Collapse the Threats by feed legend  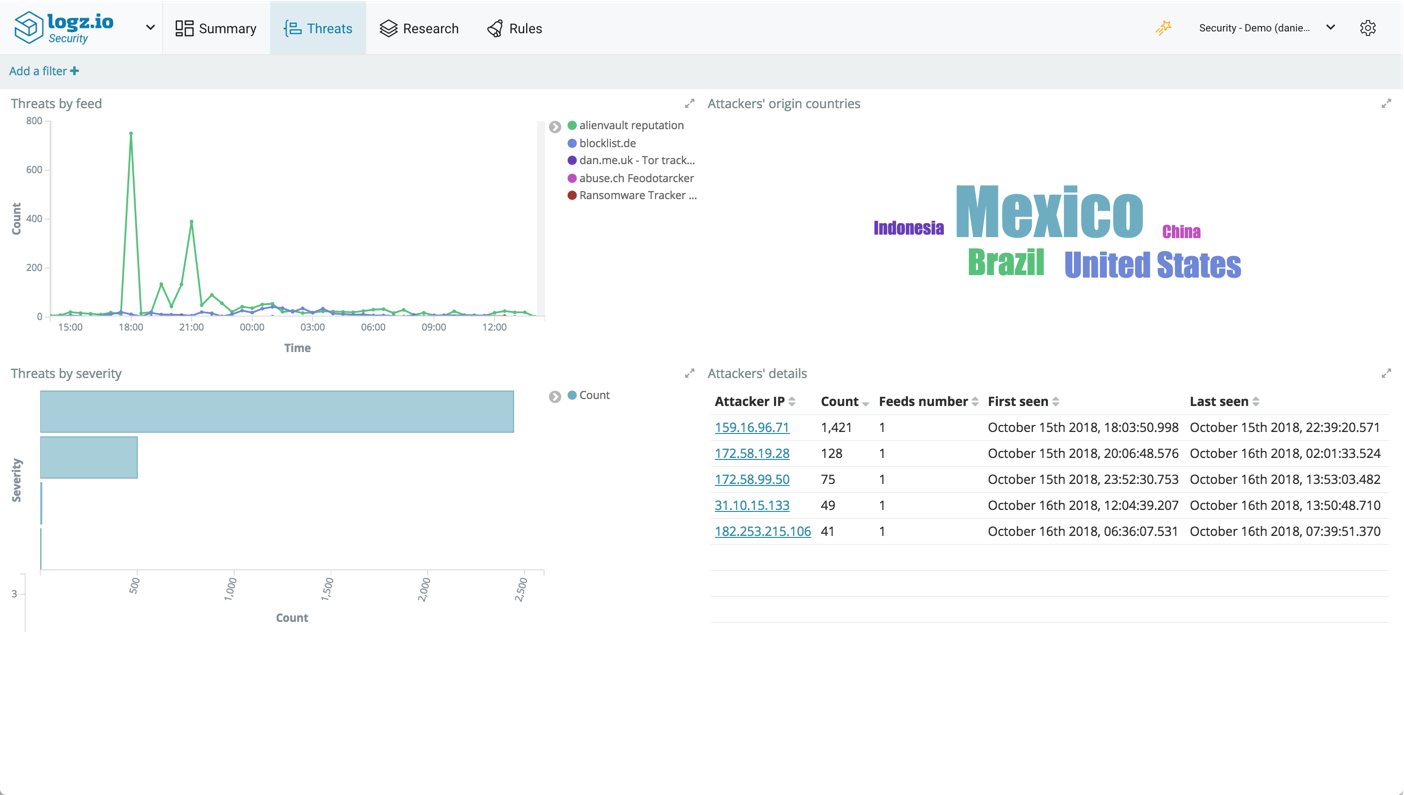click(555, 127)
